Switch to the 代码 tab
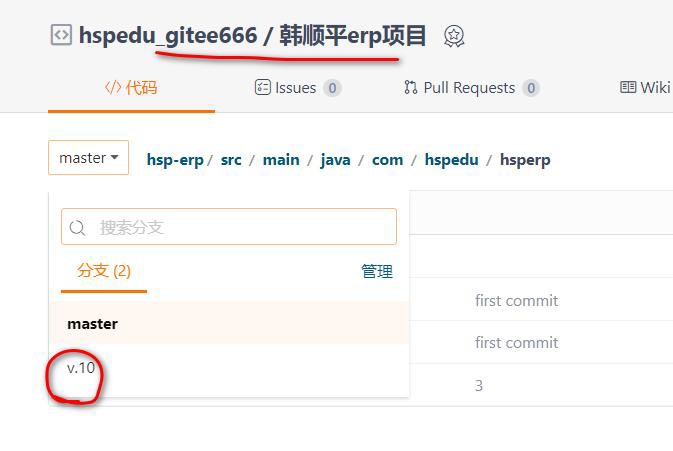 (131, 88)
